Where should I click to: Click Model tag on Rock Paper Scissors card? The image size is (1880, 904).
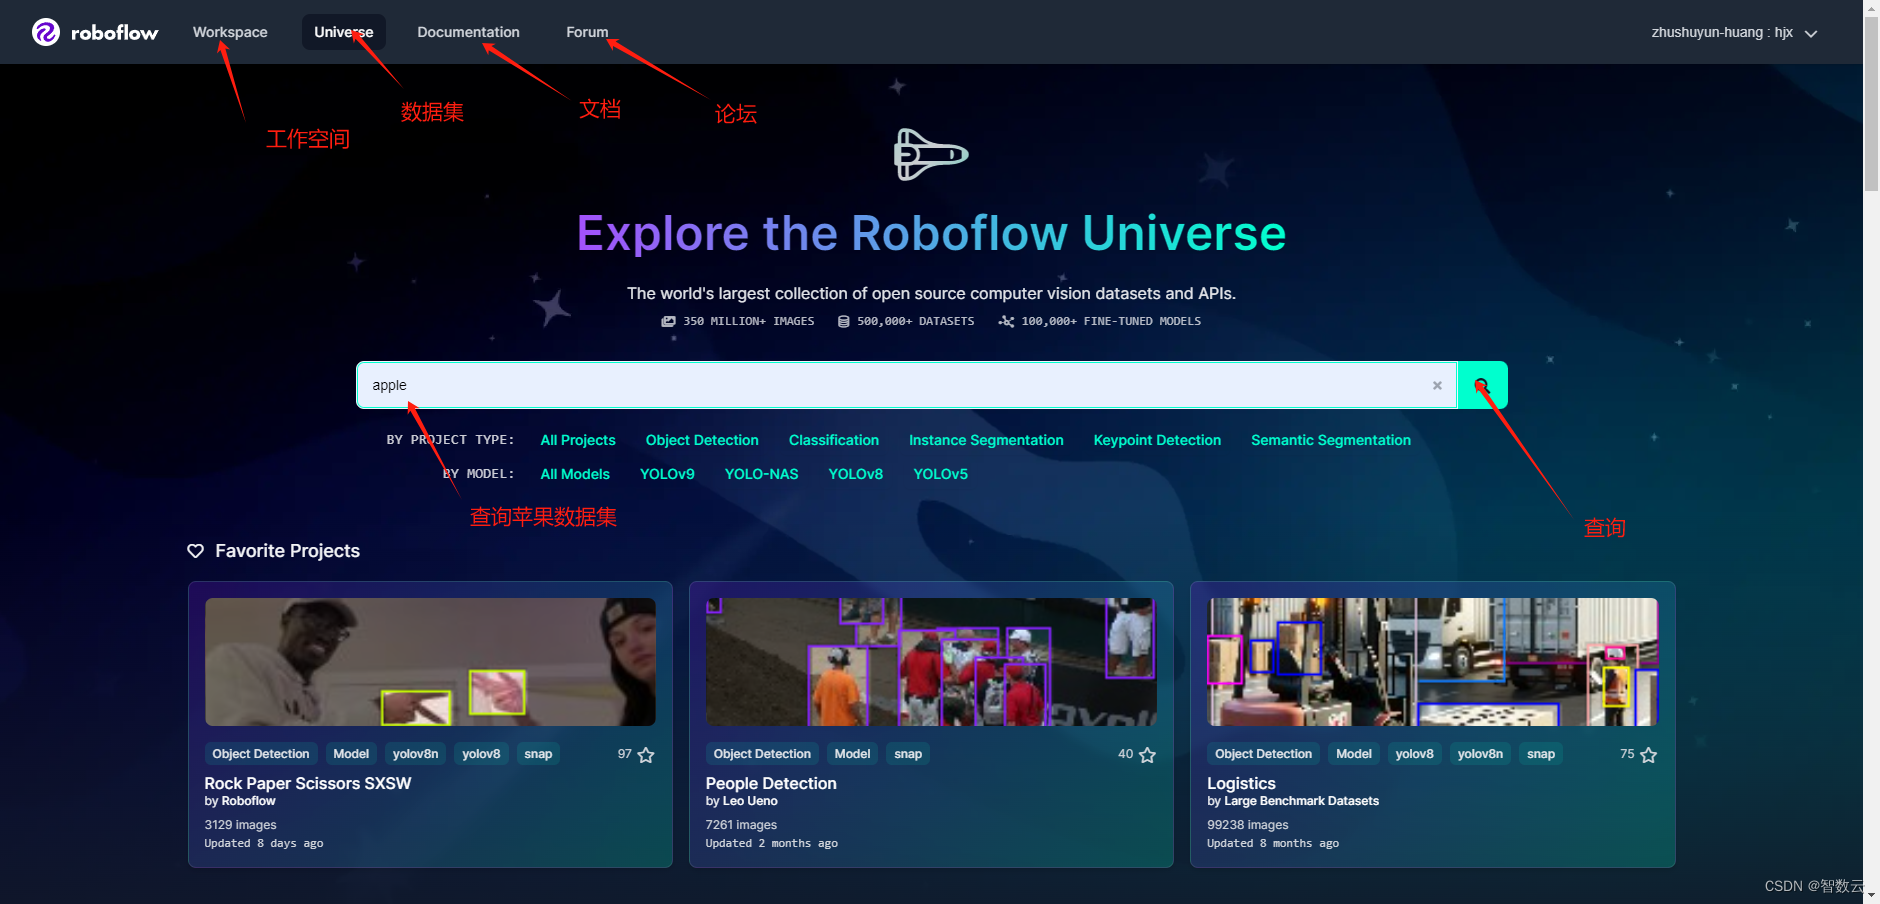pyautogui.click(x=351, y=754)
